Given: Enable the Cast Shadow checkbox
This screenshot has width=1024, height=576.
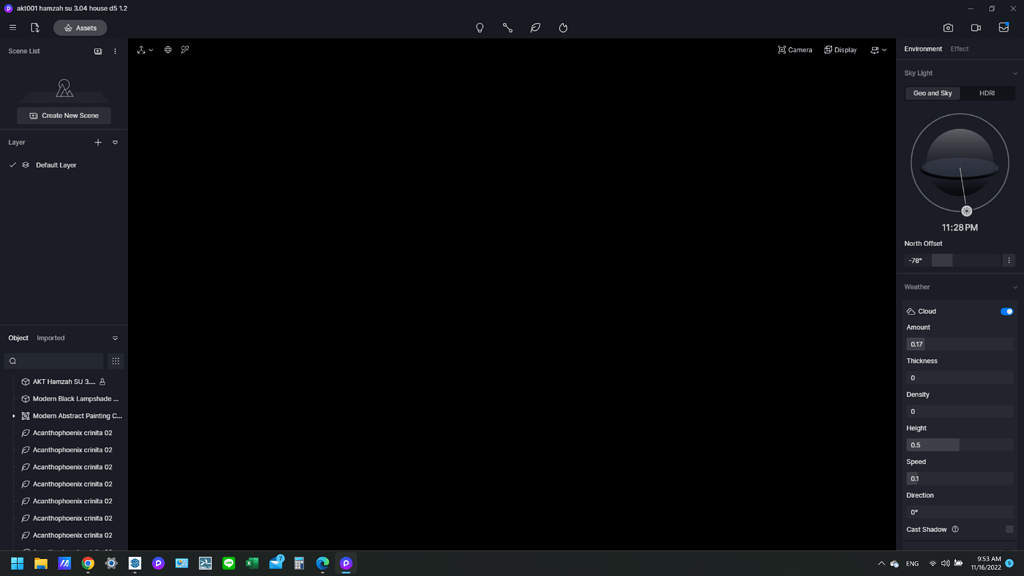Looking at the screenshot, I should point(1008,528).
